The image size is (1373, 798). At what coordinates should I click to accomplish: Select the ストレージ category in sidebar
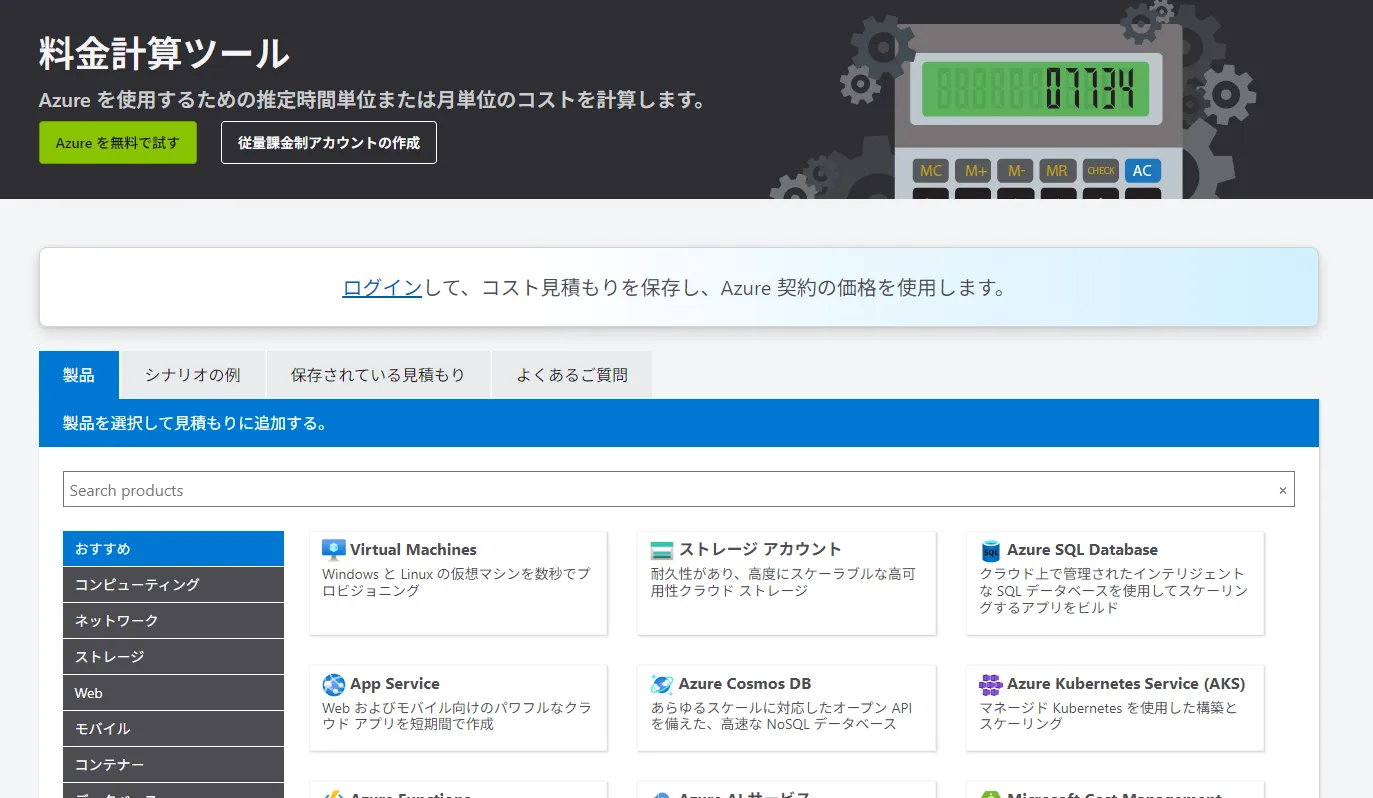click(173, 656)
